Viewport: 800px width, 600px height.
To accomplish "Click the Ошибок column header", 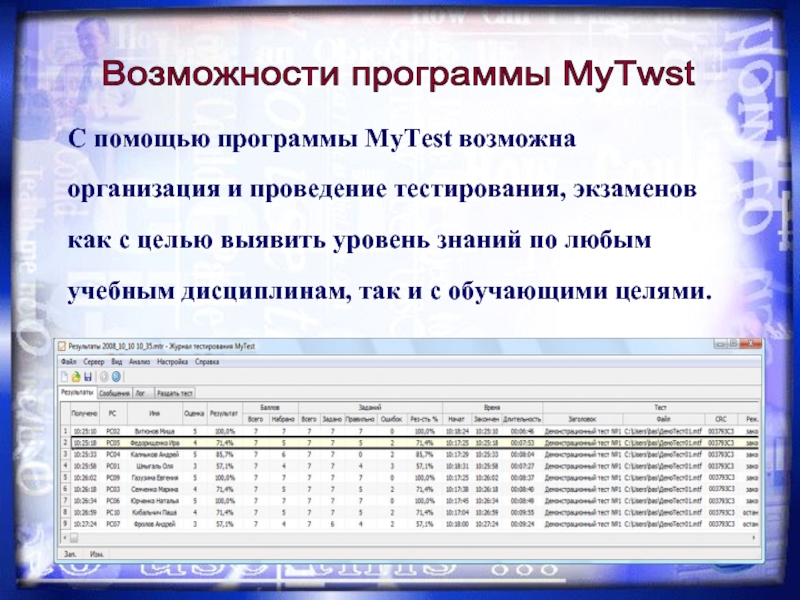I will point(392,419).
